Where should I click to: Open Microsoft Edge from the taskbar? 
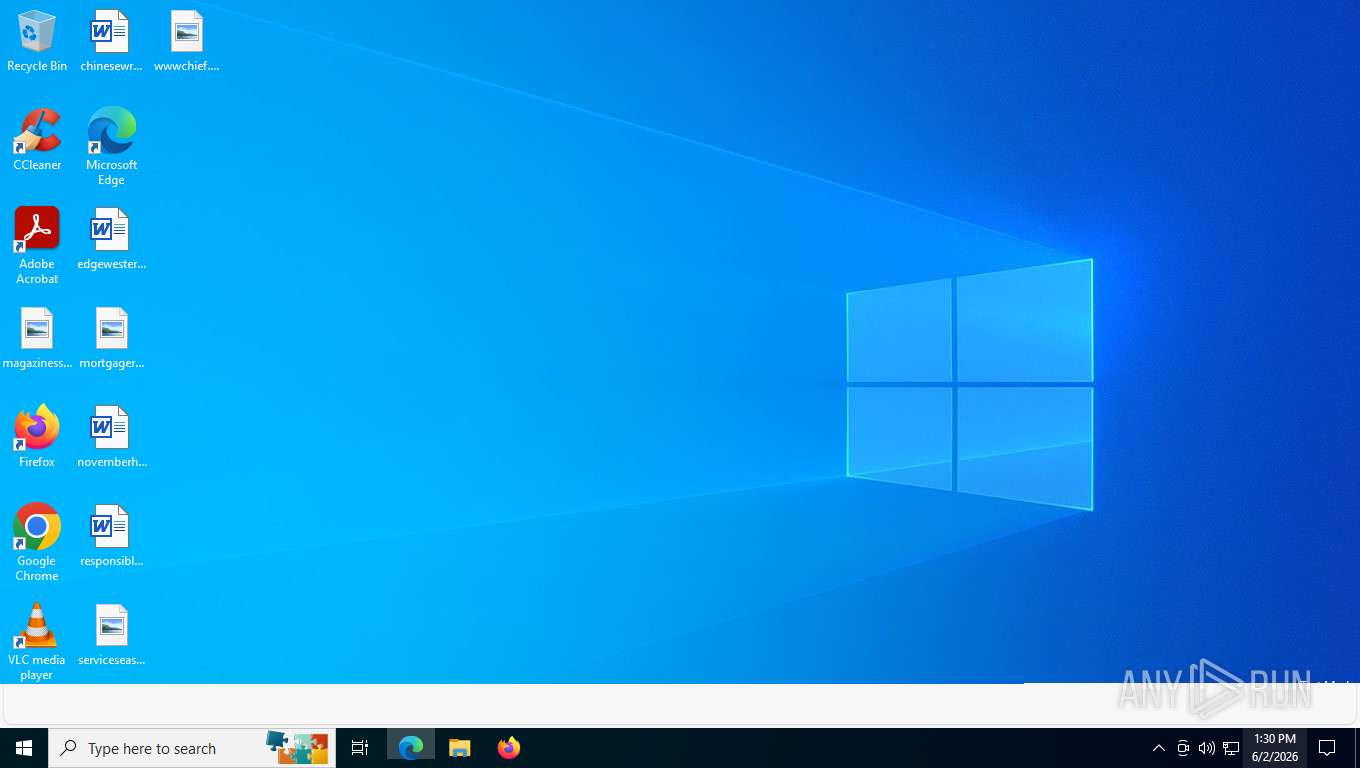pyautogui.click(x=411, y=748)
